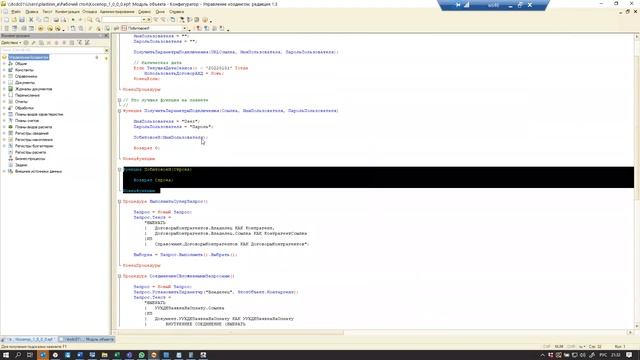Close the configuration tree panel
Viewport: 640px width, 360px height.
(x=107, y=36)
